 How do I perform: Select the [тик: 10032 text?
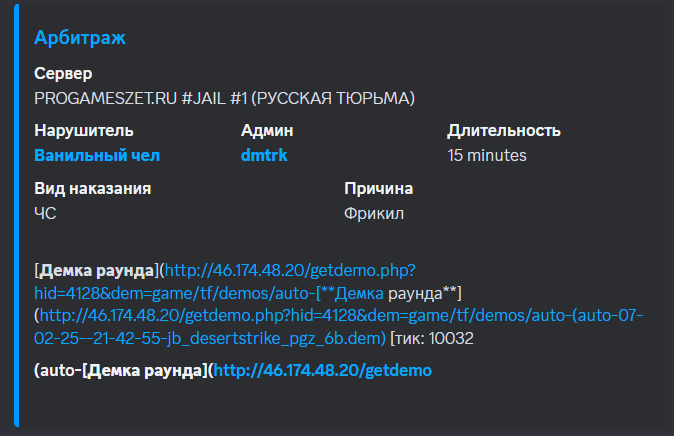pos(432,338)
